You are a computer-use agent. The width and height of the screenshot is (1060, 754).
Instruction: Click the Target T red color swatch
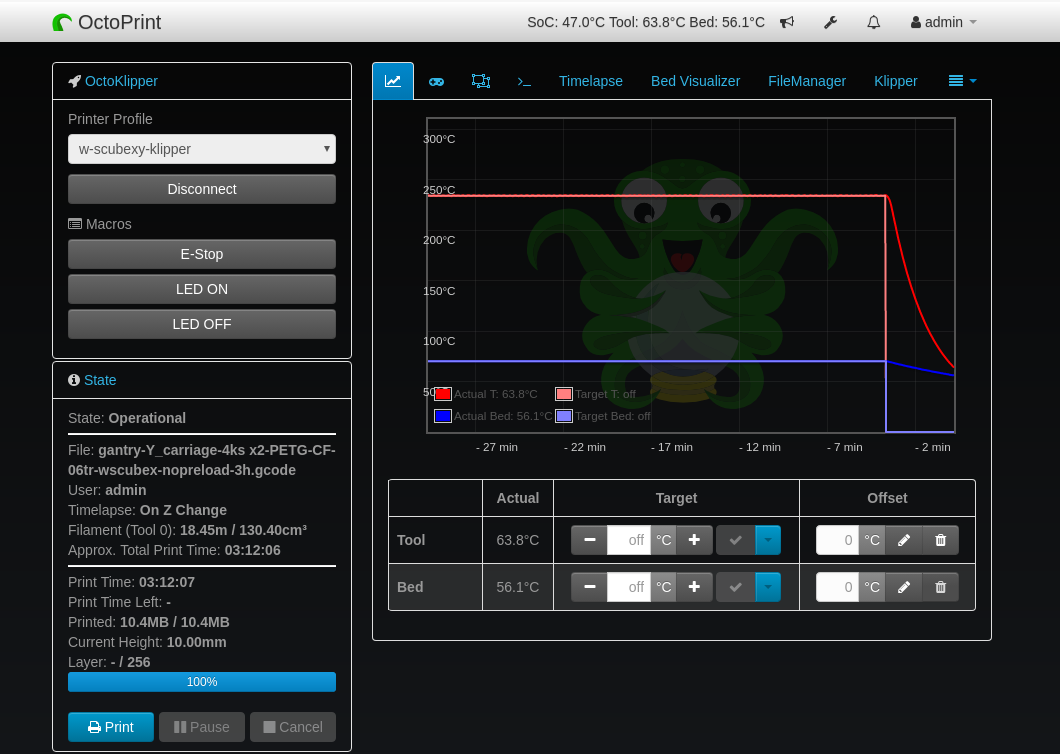click(564, 394)
